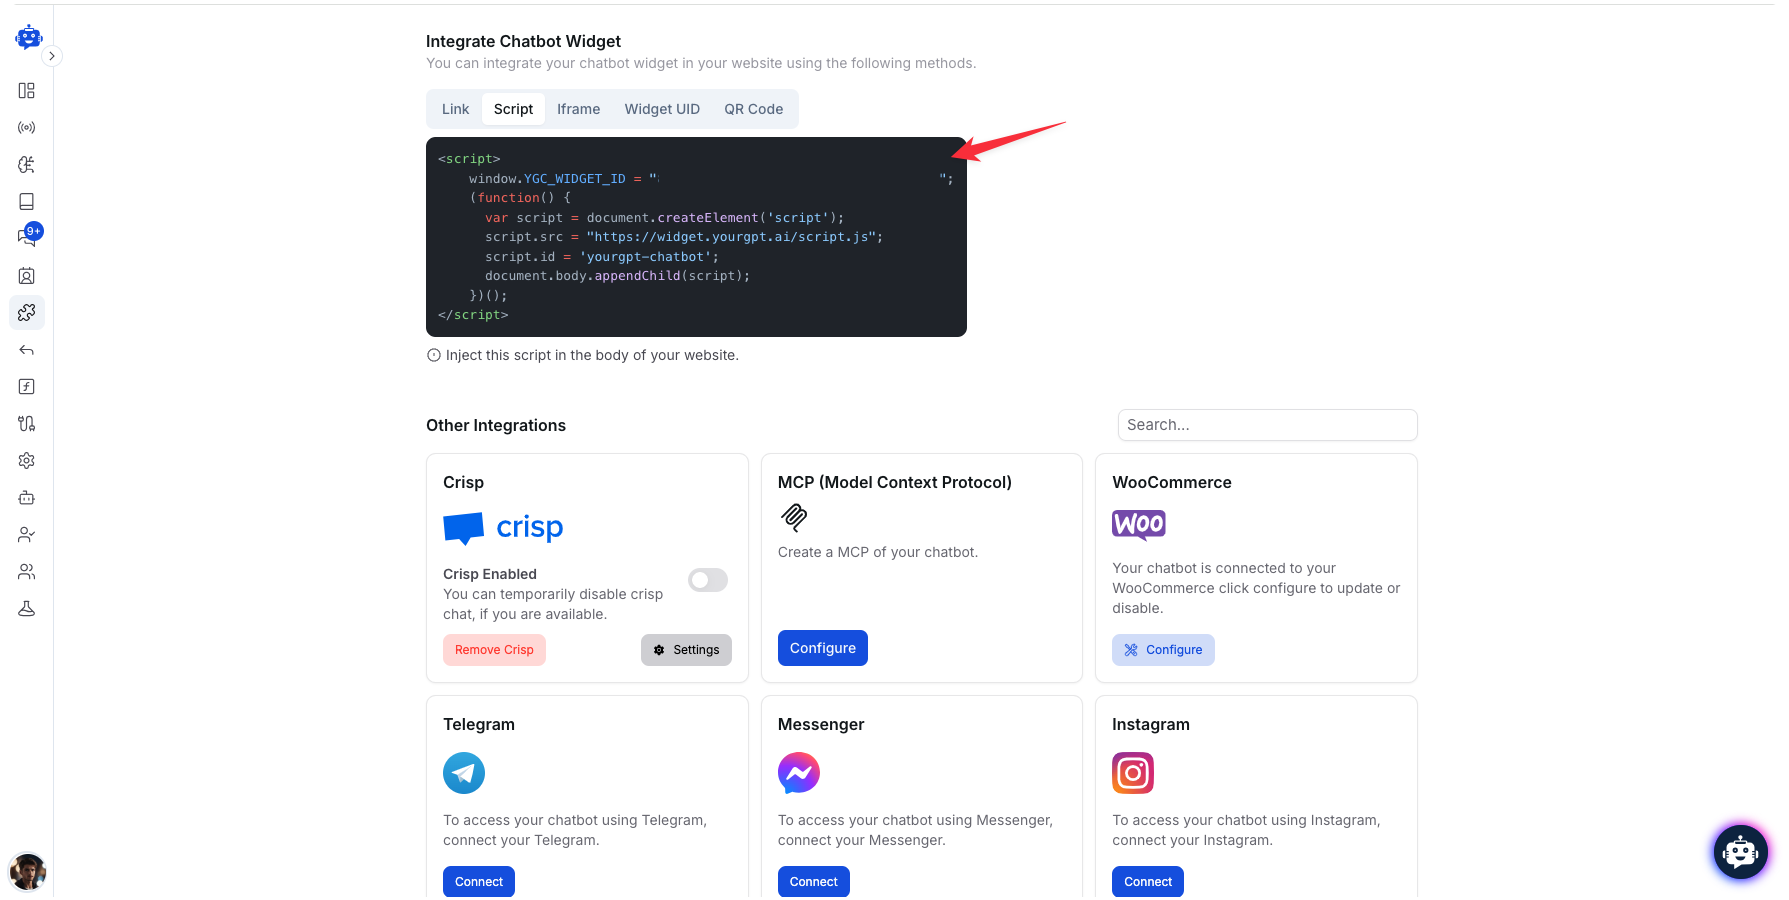Open the flask icon in sidebar
This screenshot has width=1789, height=900.
click(x=27, y=609)
